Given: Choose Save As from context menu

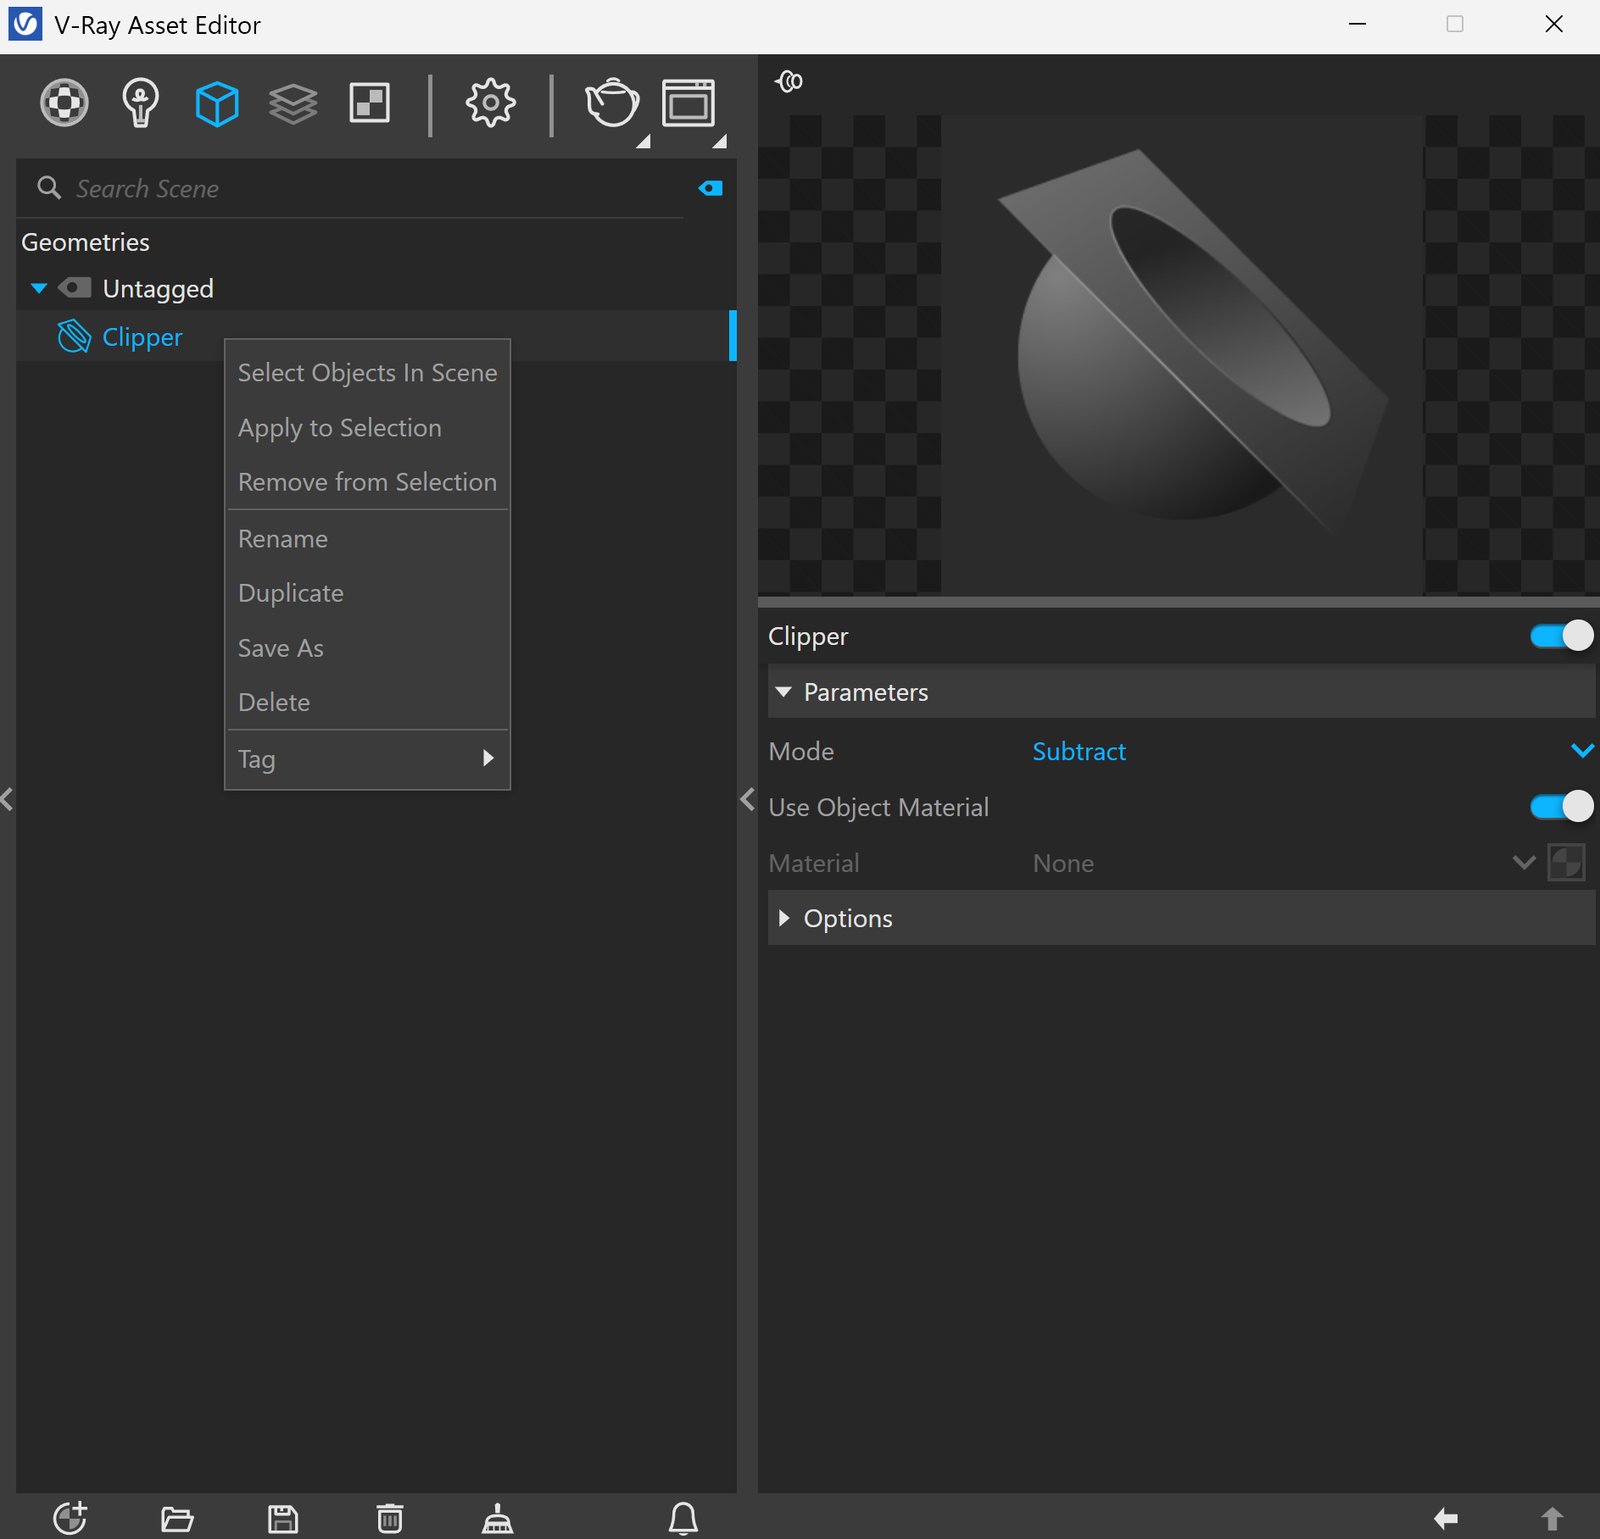Looking at the screenshot, I should pyautogui.click(x=367, y=648).
